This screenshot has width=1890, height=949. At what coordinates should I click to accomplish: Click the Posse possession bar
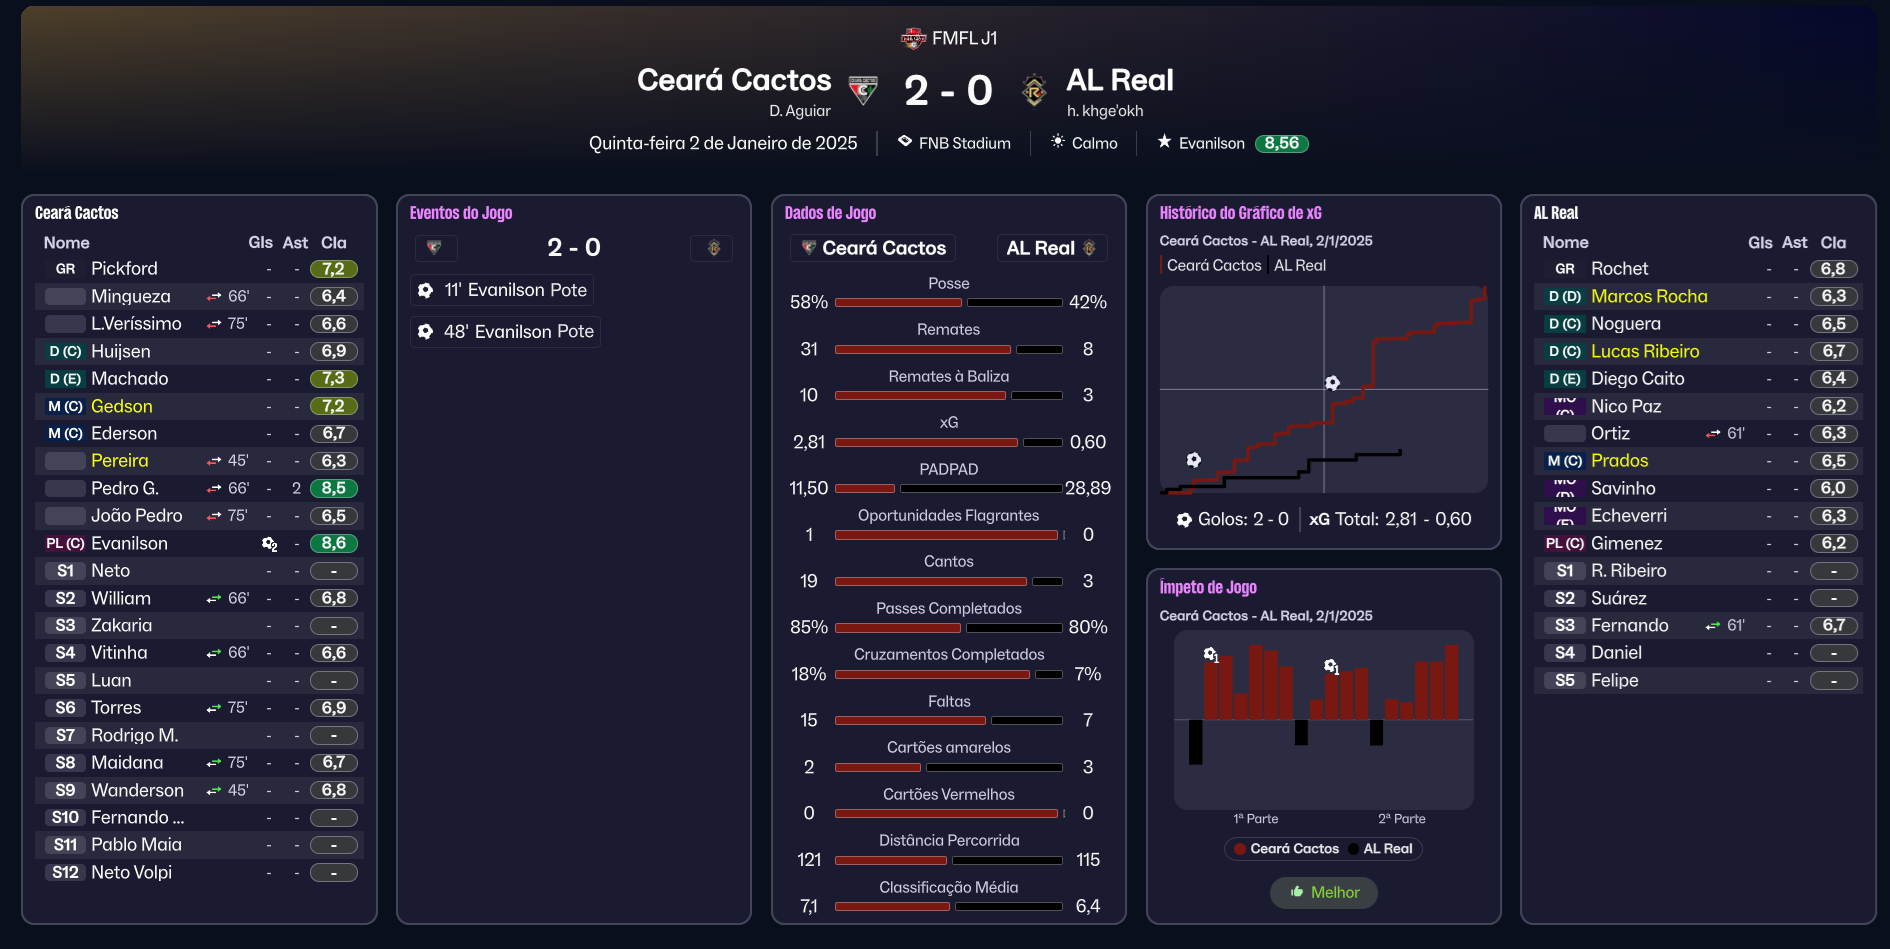[948, 302]
